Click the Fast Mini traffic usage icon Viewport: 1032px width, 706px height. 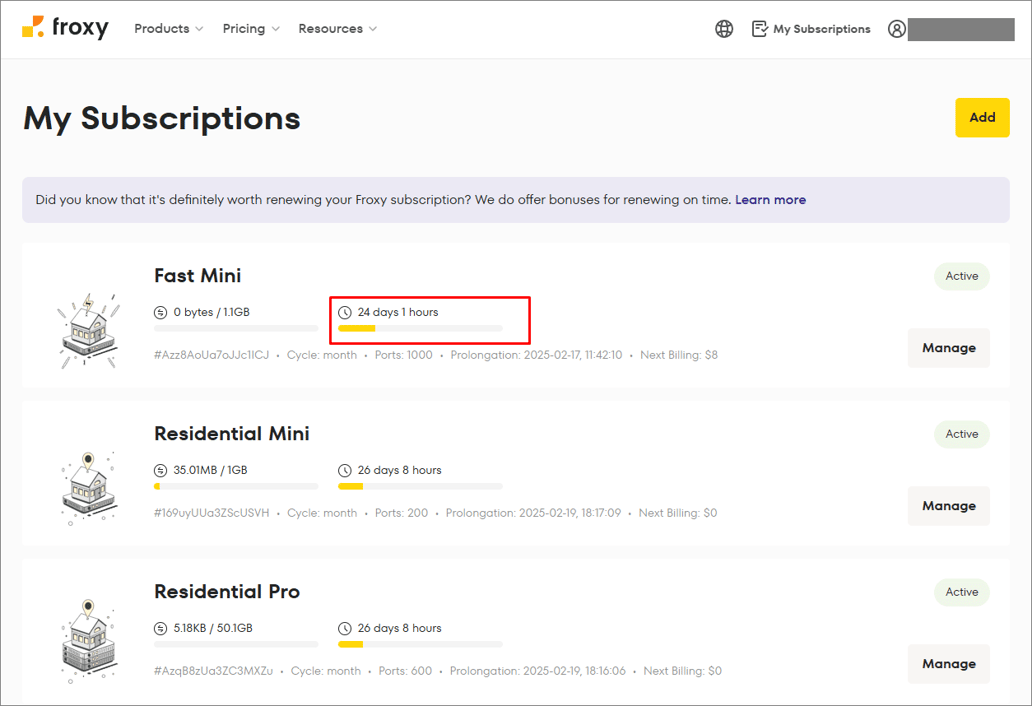tap(161, 312)
